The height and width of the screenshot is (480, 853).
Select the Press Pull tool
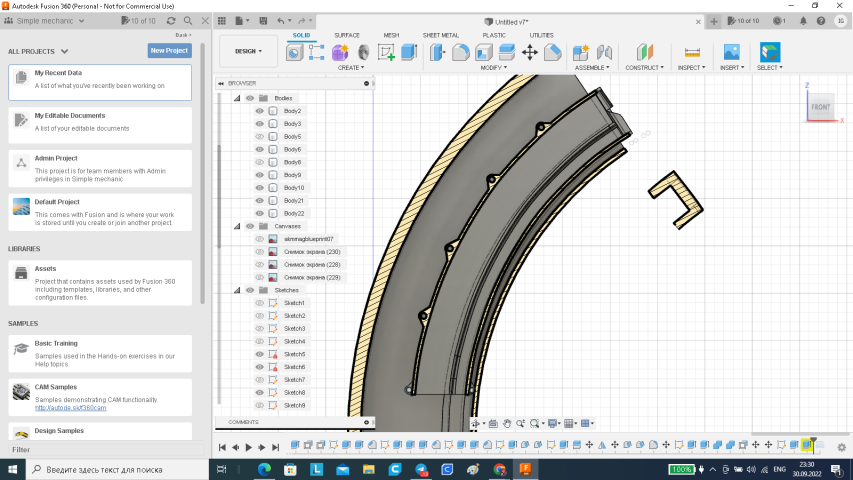click(x=437, y=52)
